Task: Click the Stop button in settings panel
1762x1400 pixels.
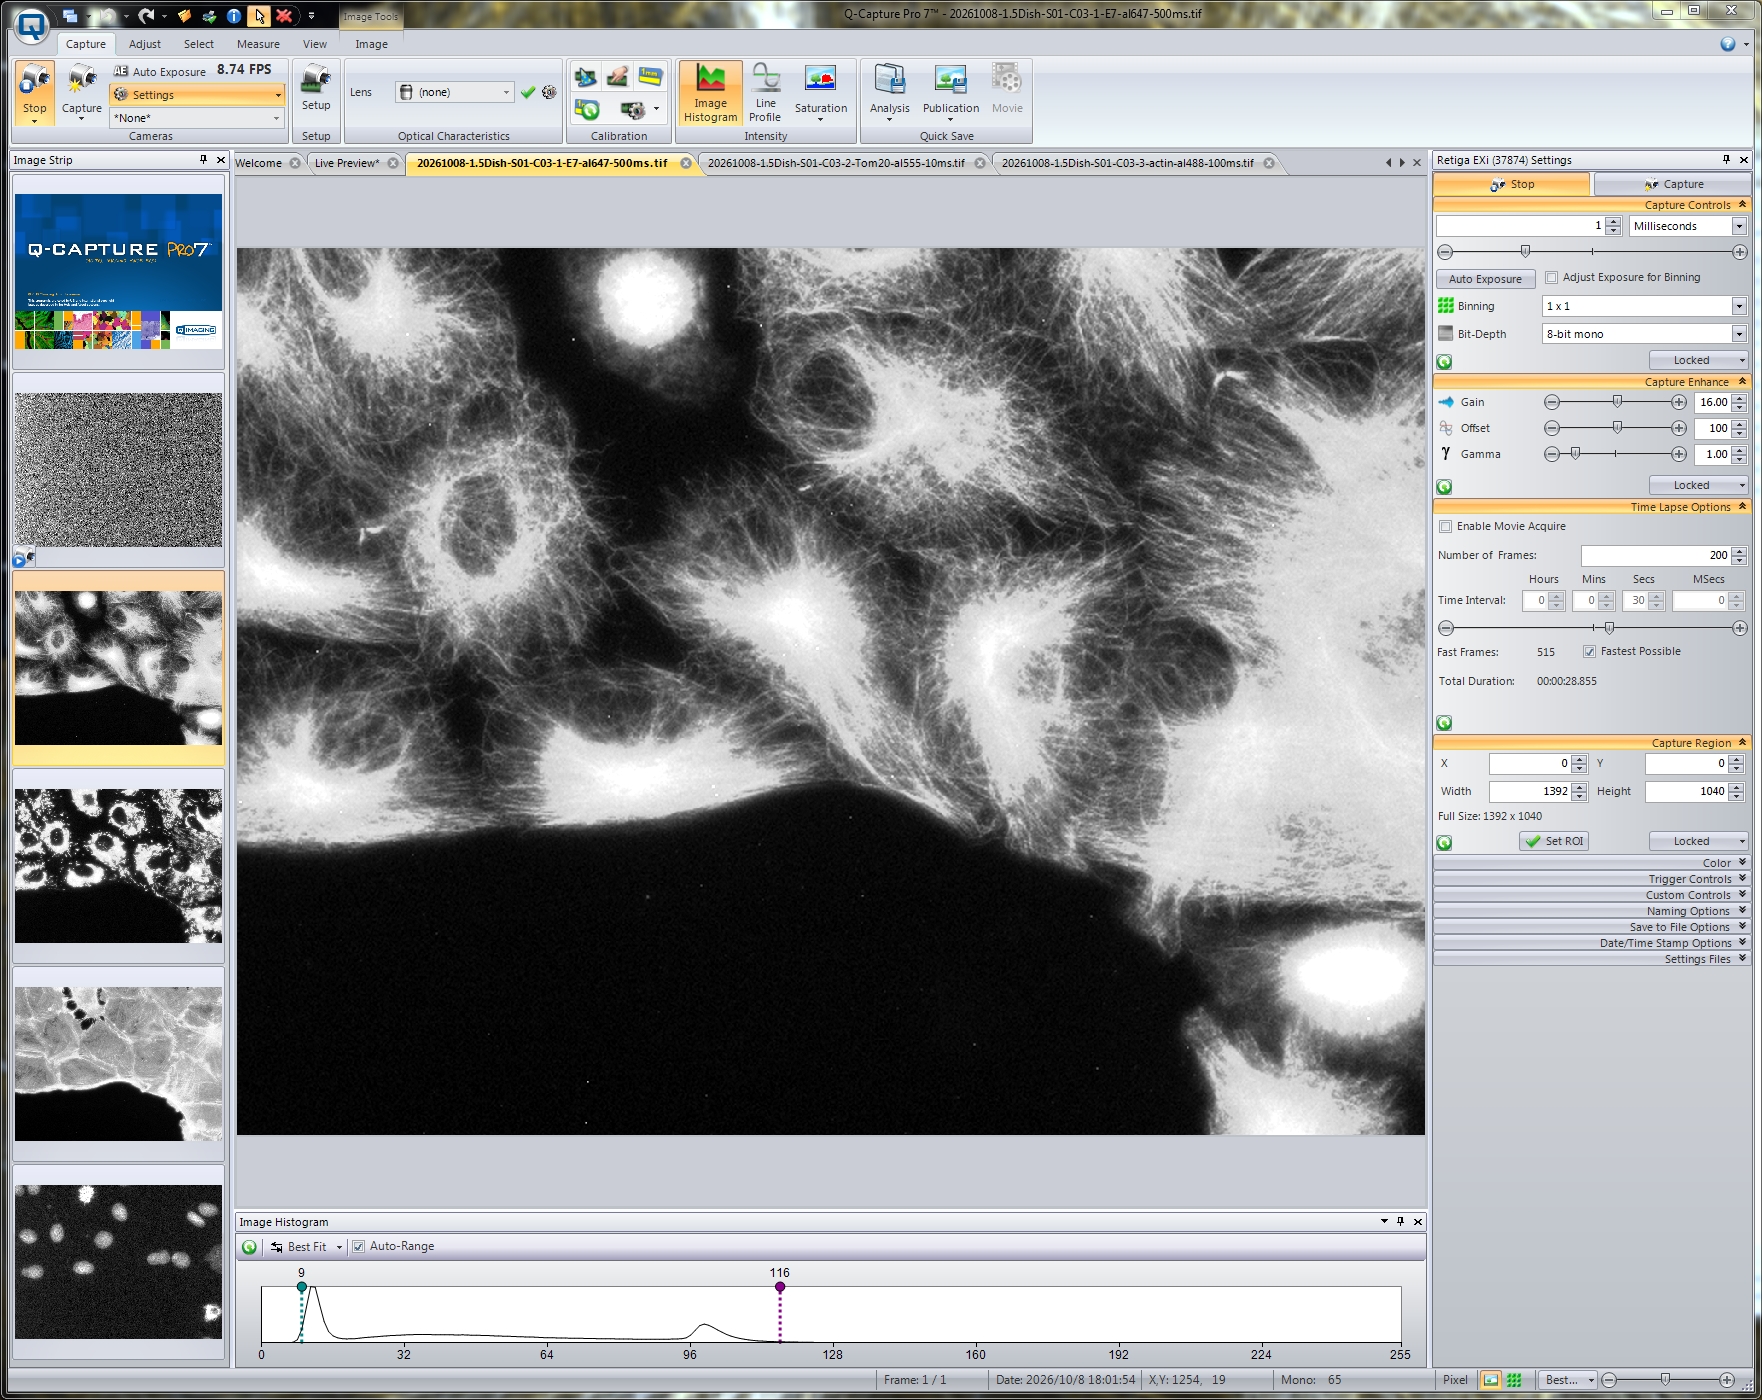Action: (x=1511, y=184)
